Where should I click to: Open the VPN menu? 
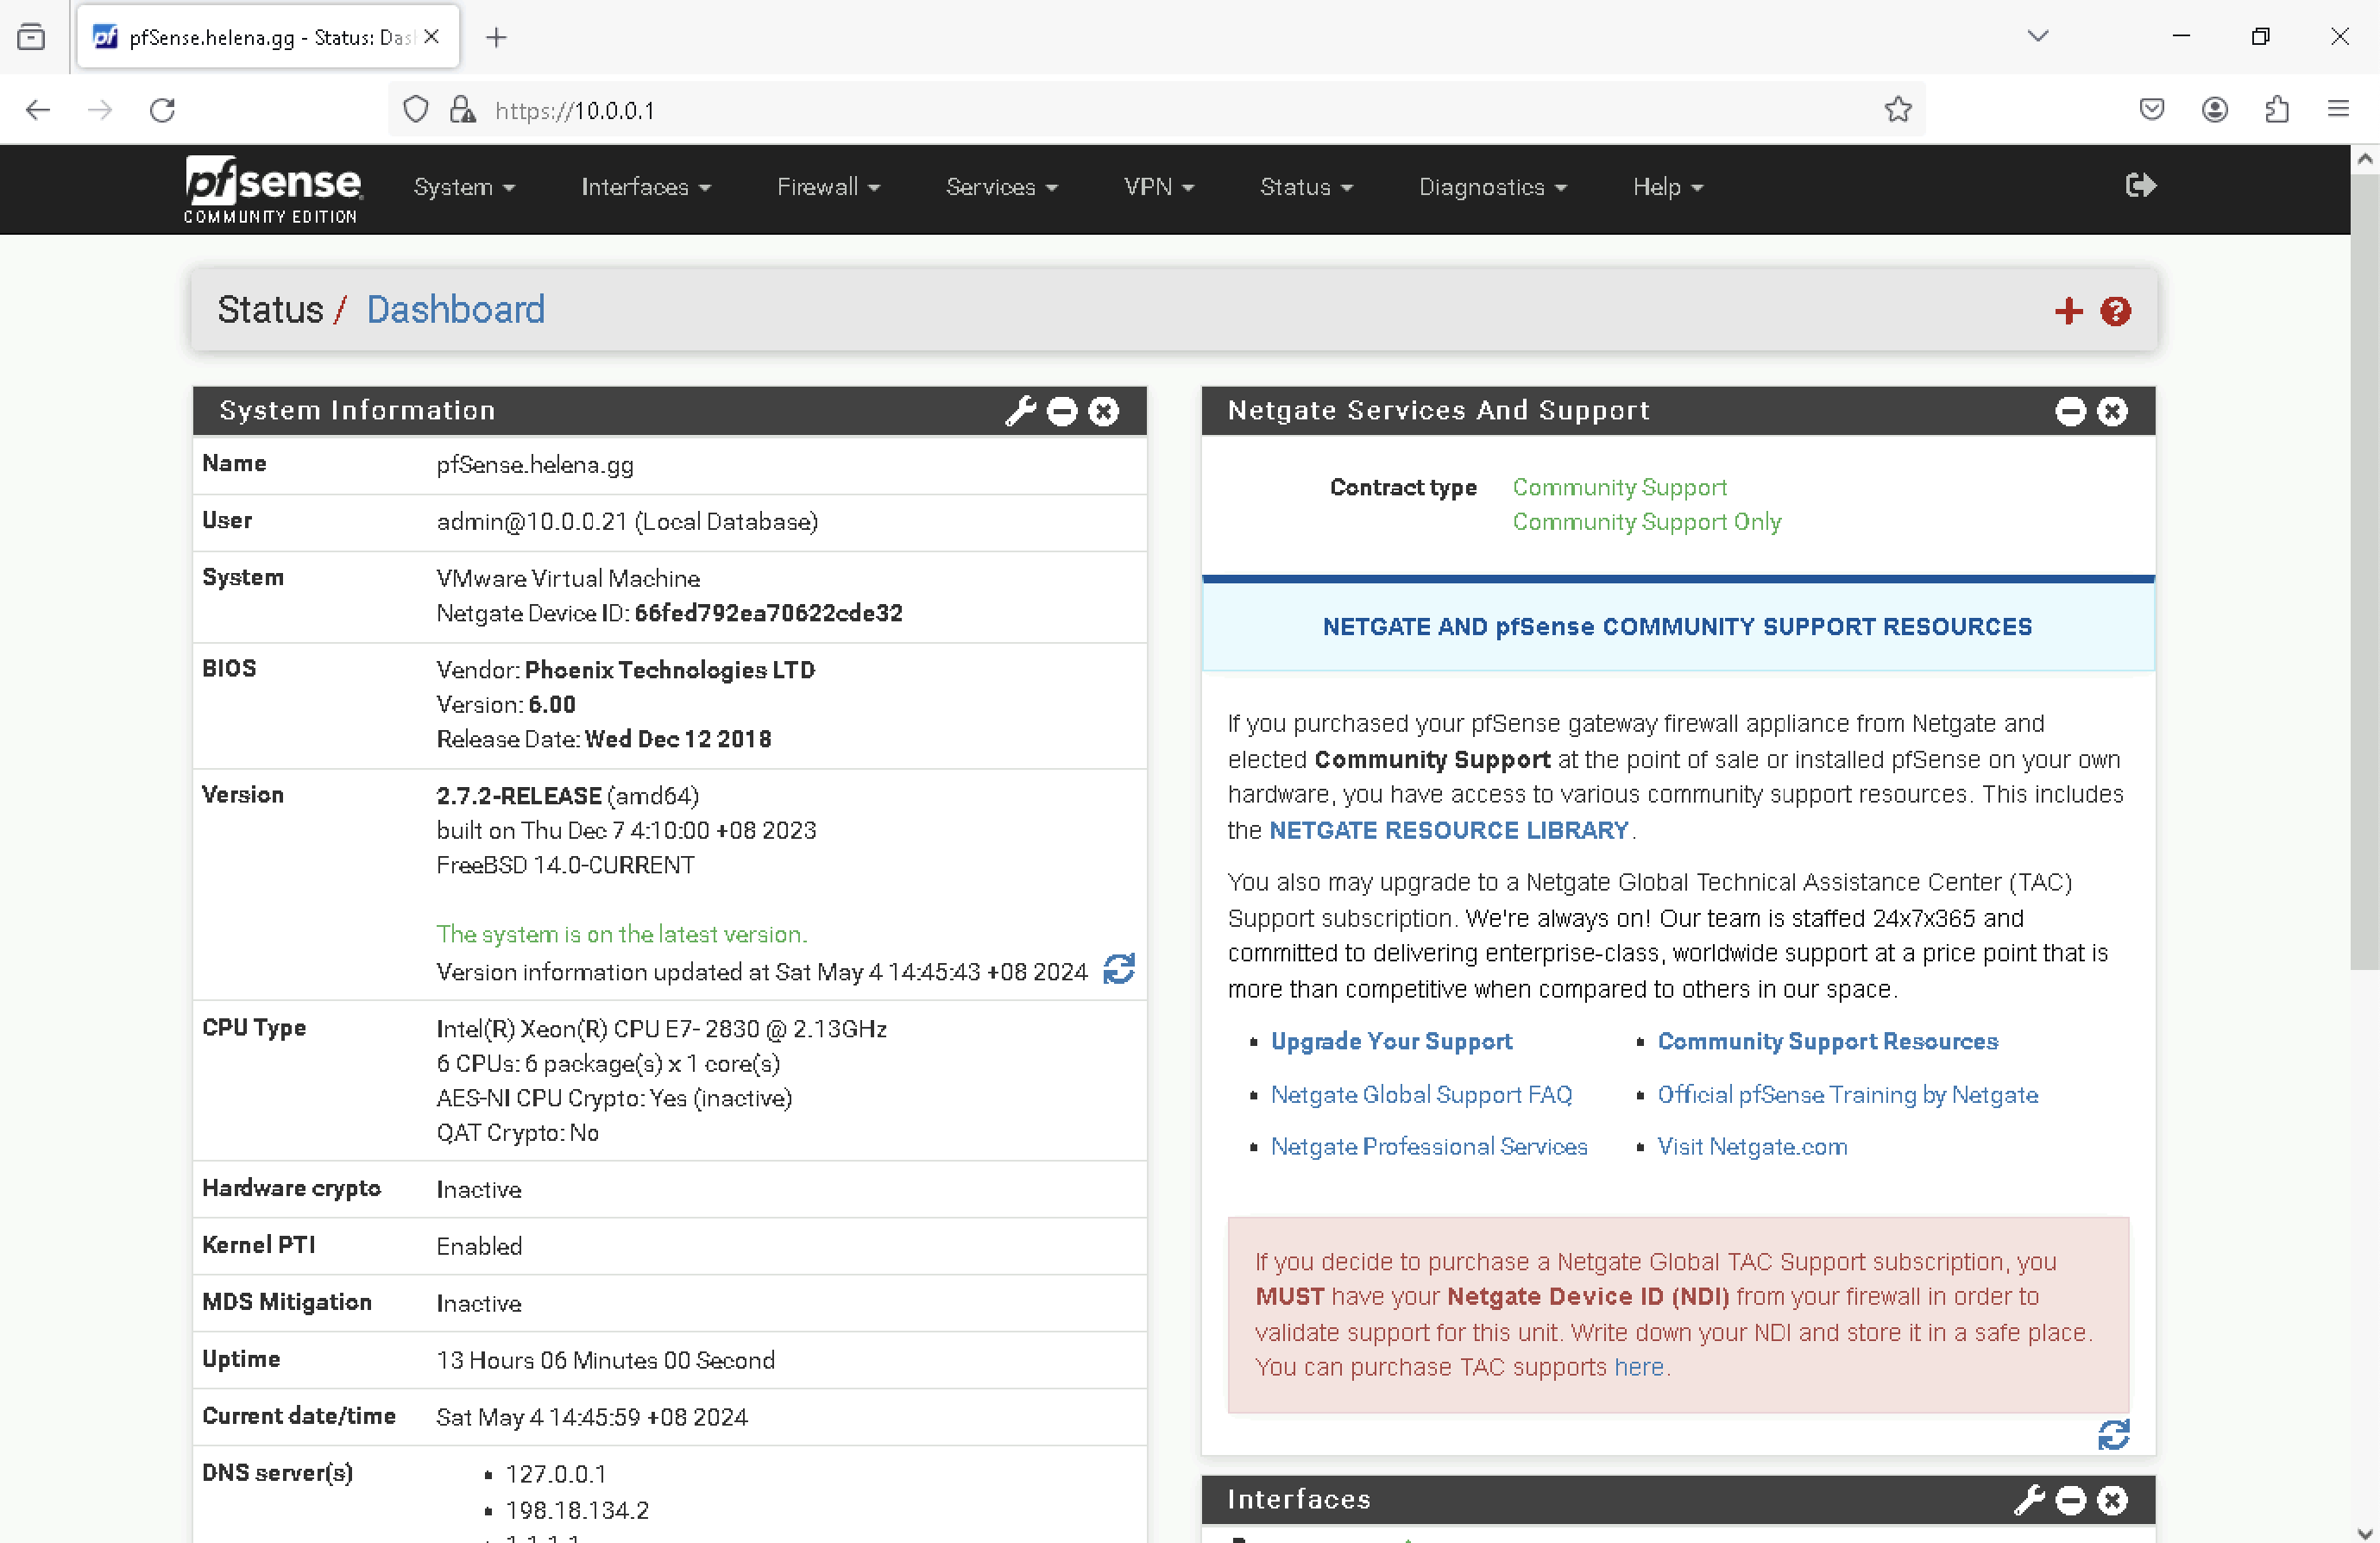pos(1158,187)
